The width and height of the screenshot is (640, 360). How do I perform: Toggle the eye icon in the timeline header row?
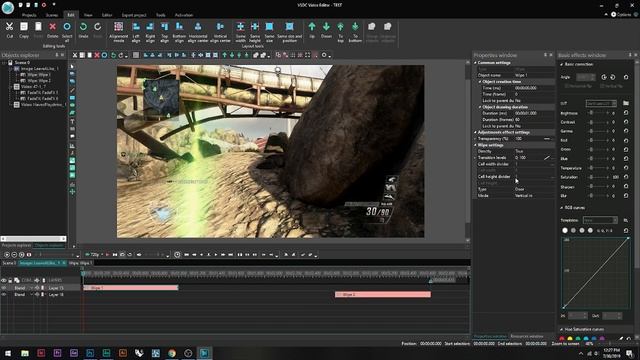[4, 280]
